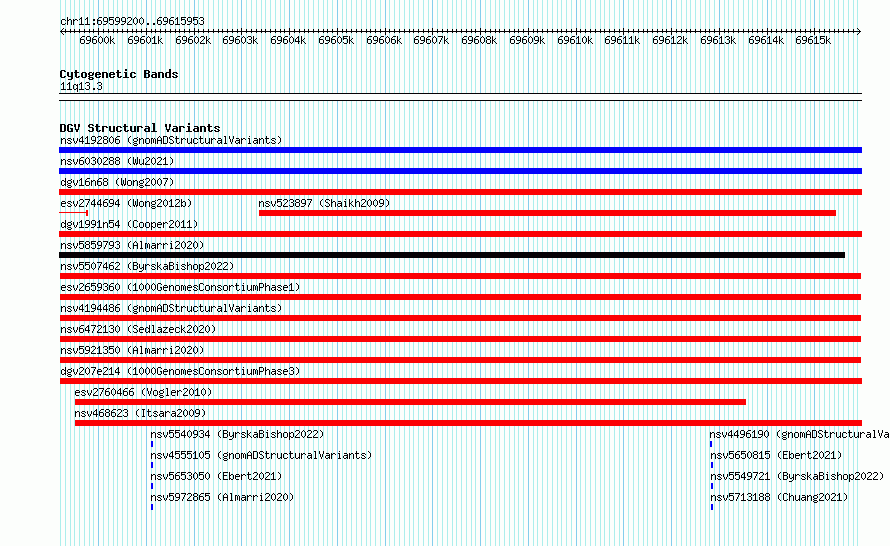
Task: Click the blue tick under nsv5650815 Ebert2021
Action: pos(712,465)
